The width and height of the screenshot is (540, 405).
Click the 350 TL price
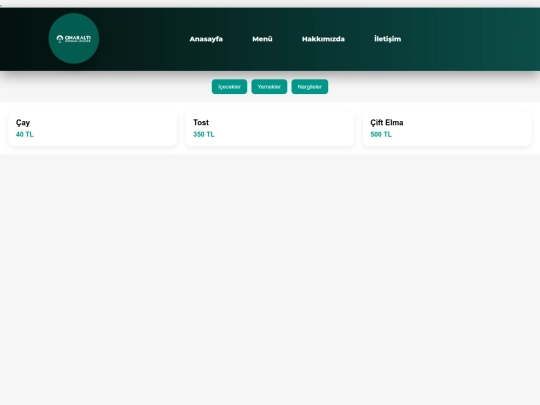(204, 134)
